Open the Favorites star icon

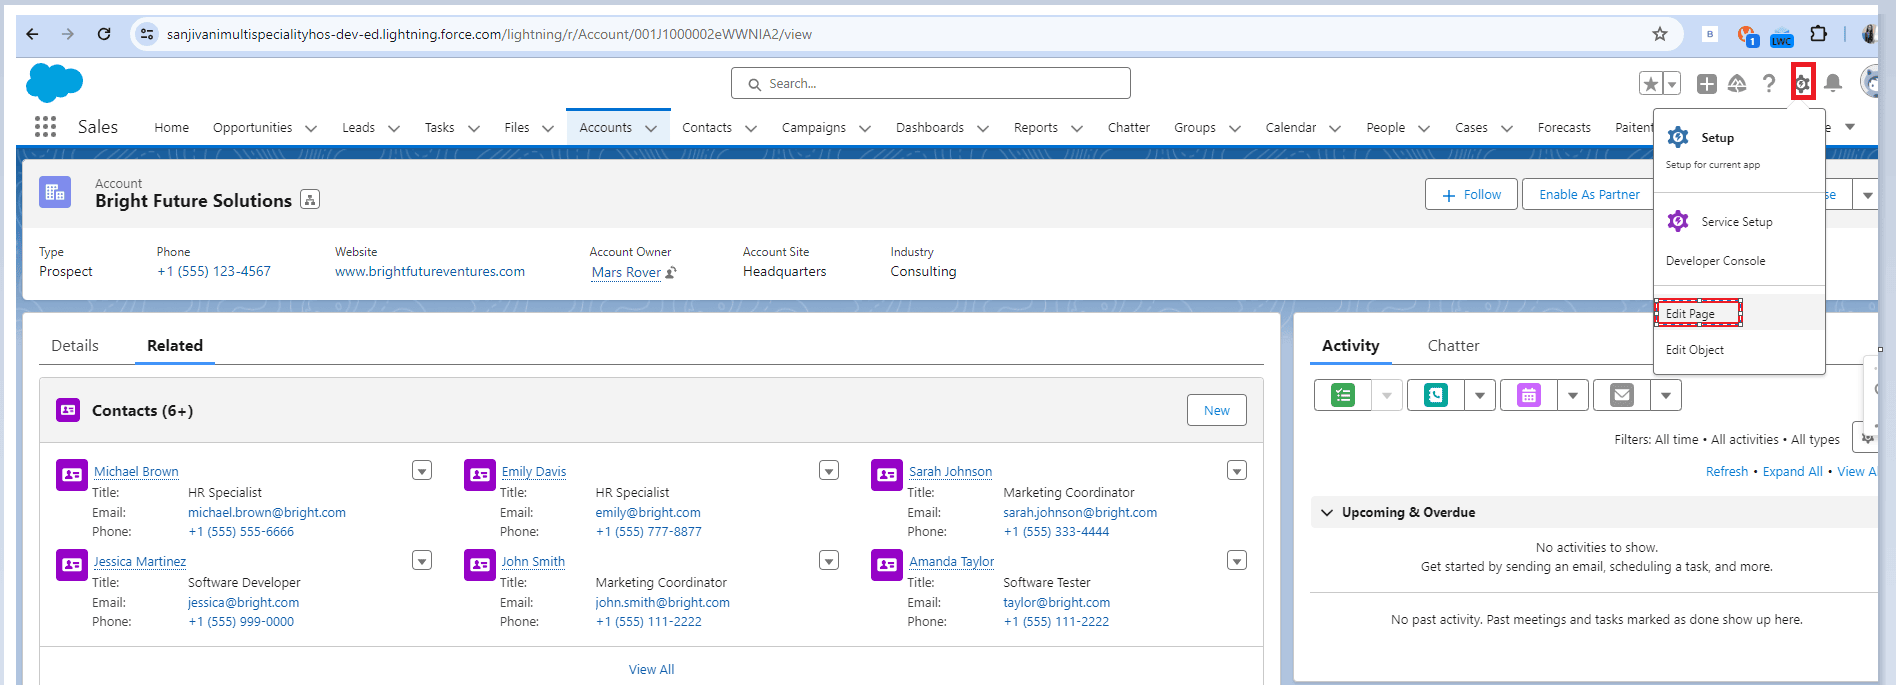tap(1651, 84)
